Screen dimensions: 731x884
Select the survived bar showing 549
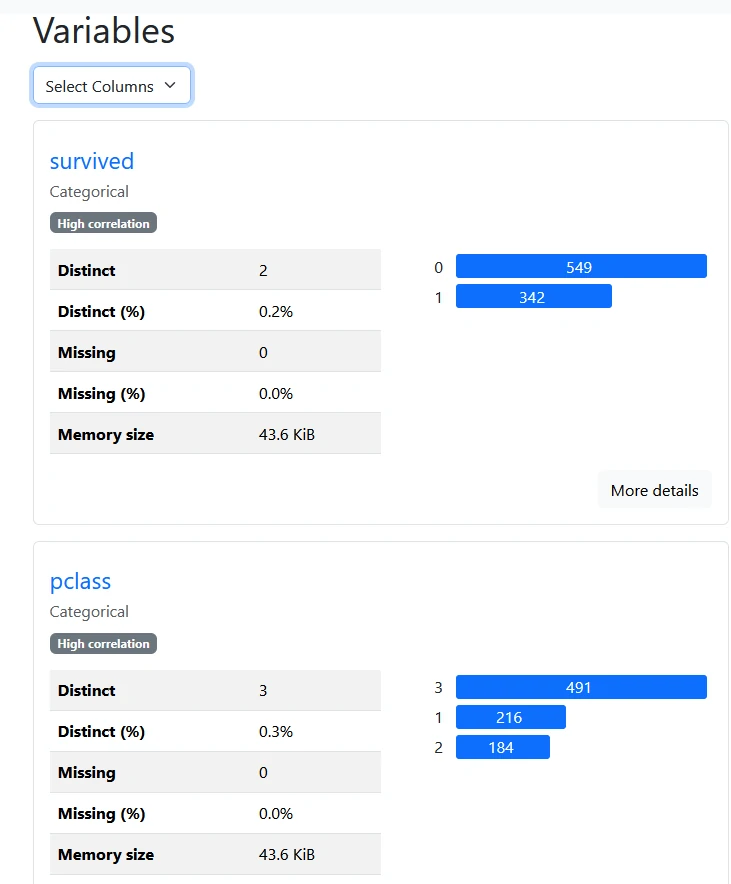tap(581, 267)
